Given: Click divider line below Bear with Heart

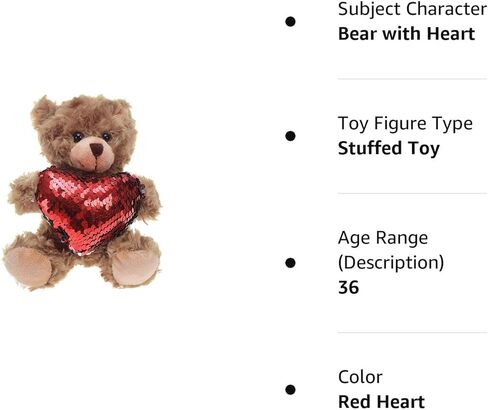Looking at the screenshot, I should tap(412, 79).
